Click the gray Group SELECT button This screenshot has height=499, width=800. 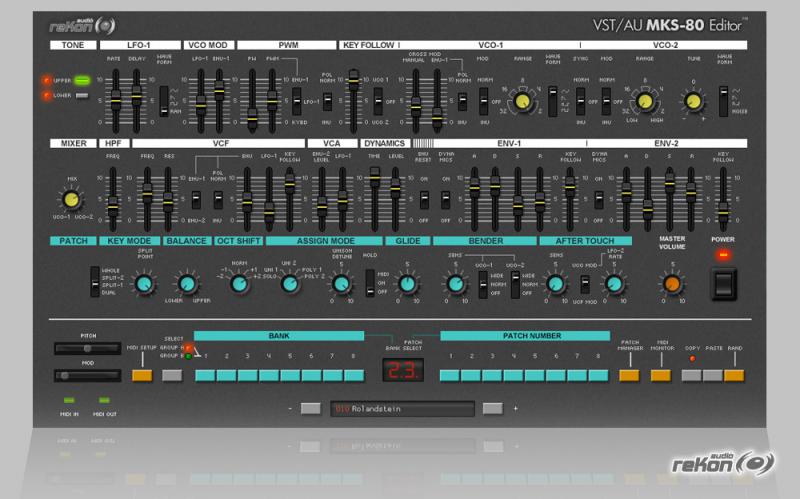point(172,376)
